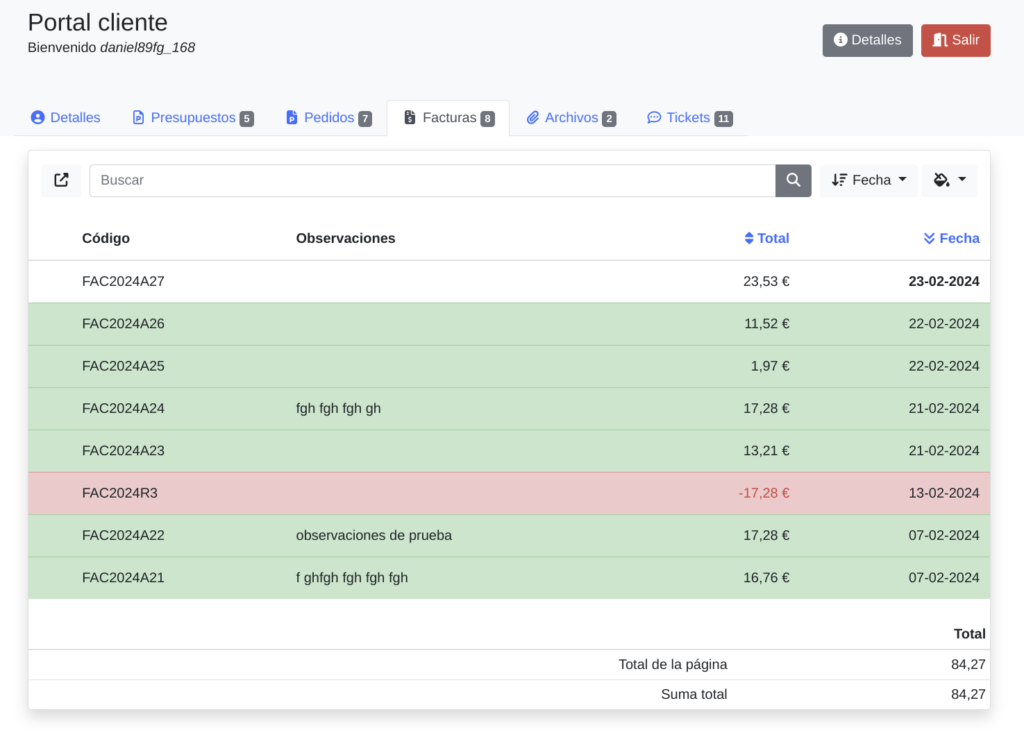Select the Facturas tab
The height and width of the screenshot is (737, 1024).
(448, 118)
